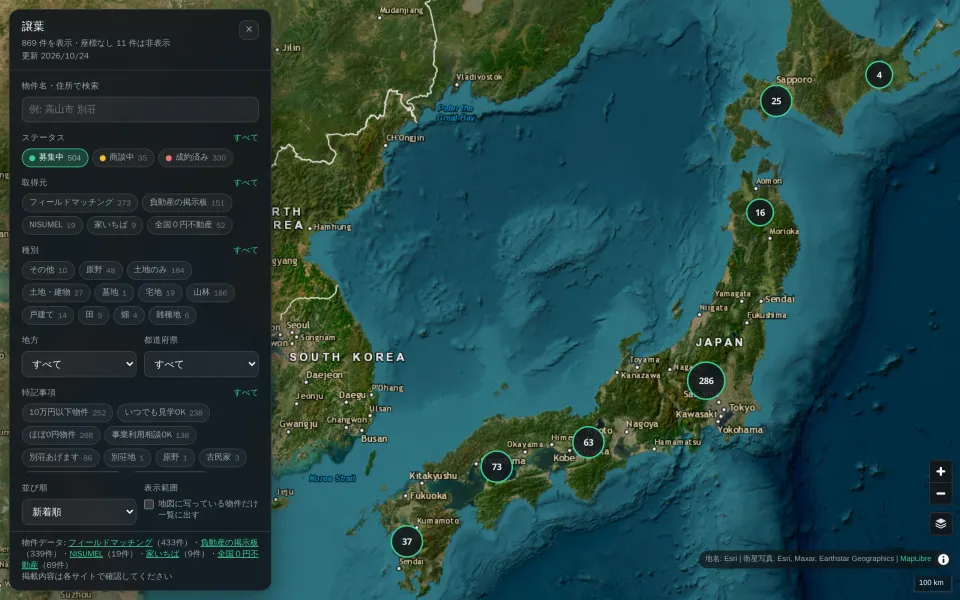The width and height of the screenshot is (960, 600).
Task: Select the 雑種地 6 type chip
Action: [172, 315]
